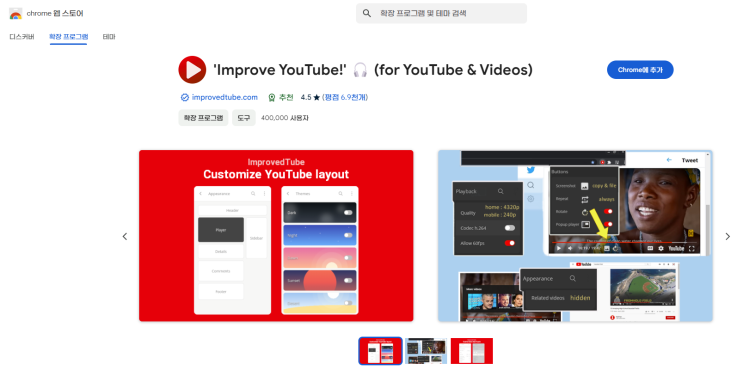This screenshot has height=381, width=743.
Task: Click the 확장 프로그램 category chip
Action: 203,118
